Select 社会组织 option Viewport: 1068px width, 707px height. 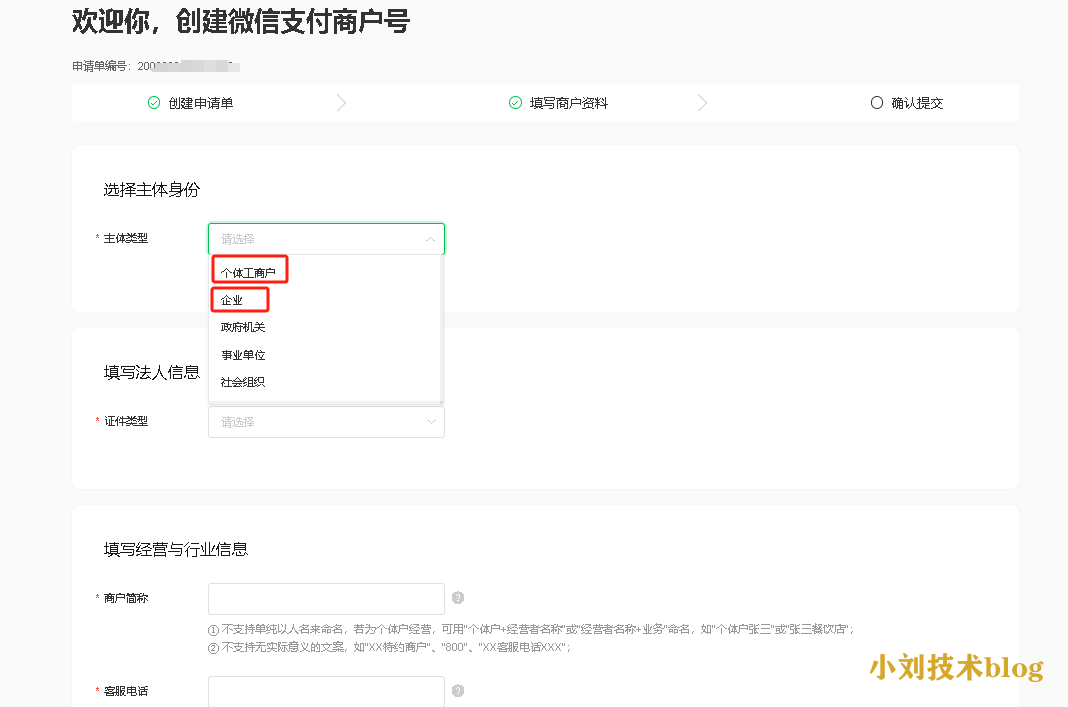[243, 382]
